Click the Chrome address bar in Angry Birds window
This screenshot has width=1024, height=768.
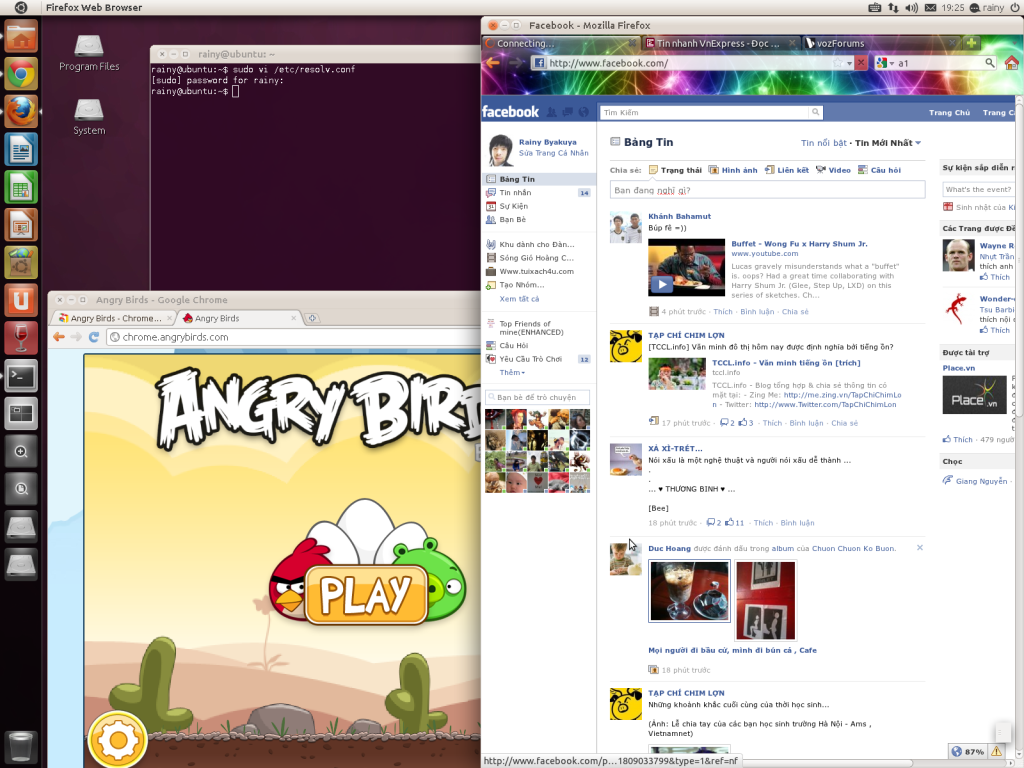294,337
